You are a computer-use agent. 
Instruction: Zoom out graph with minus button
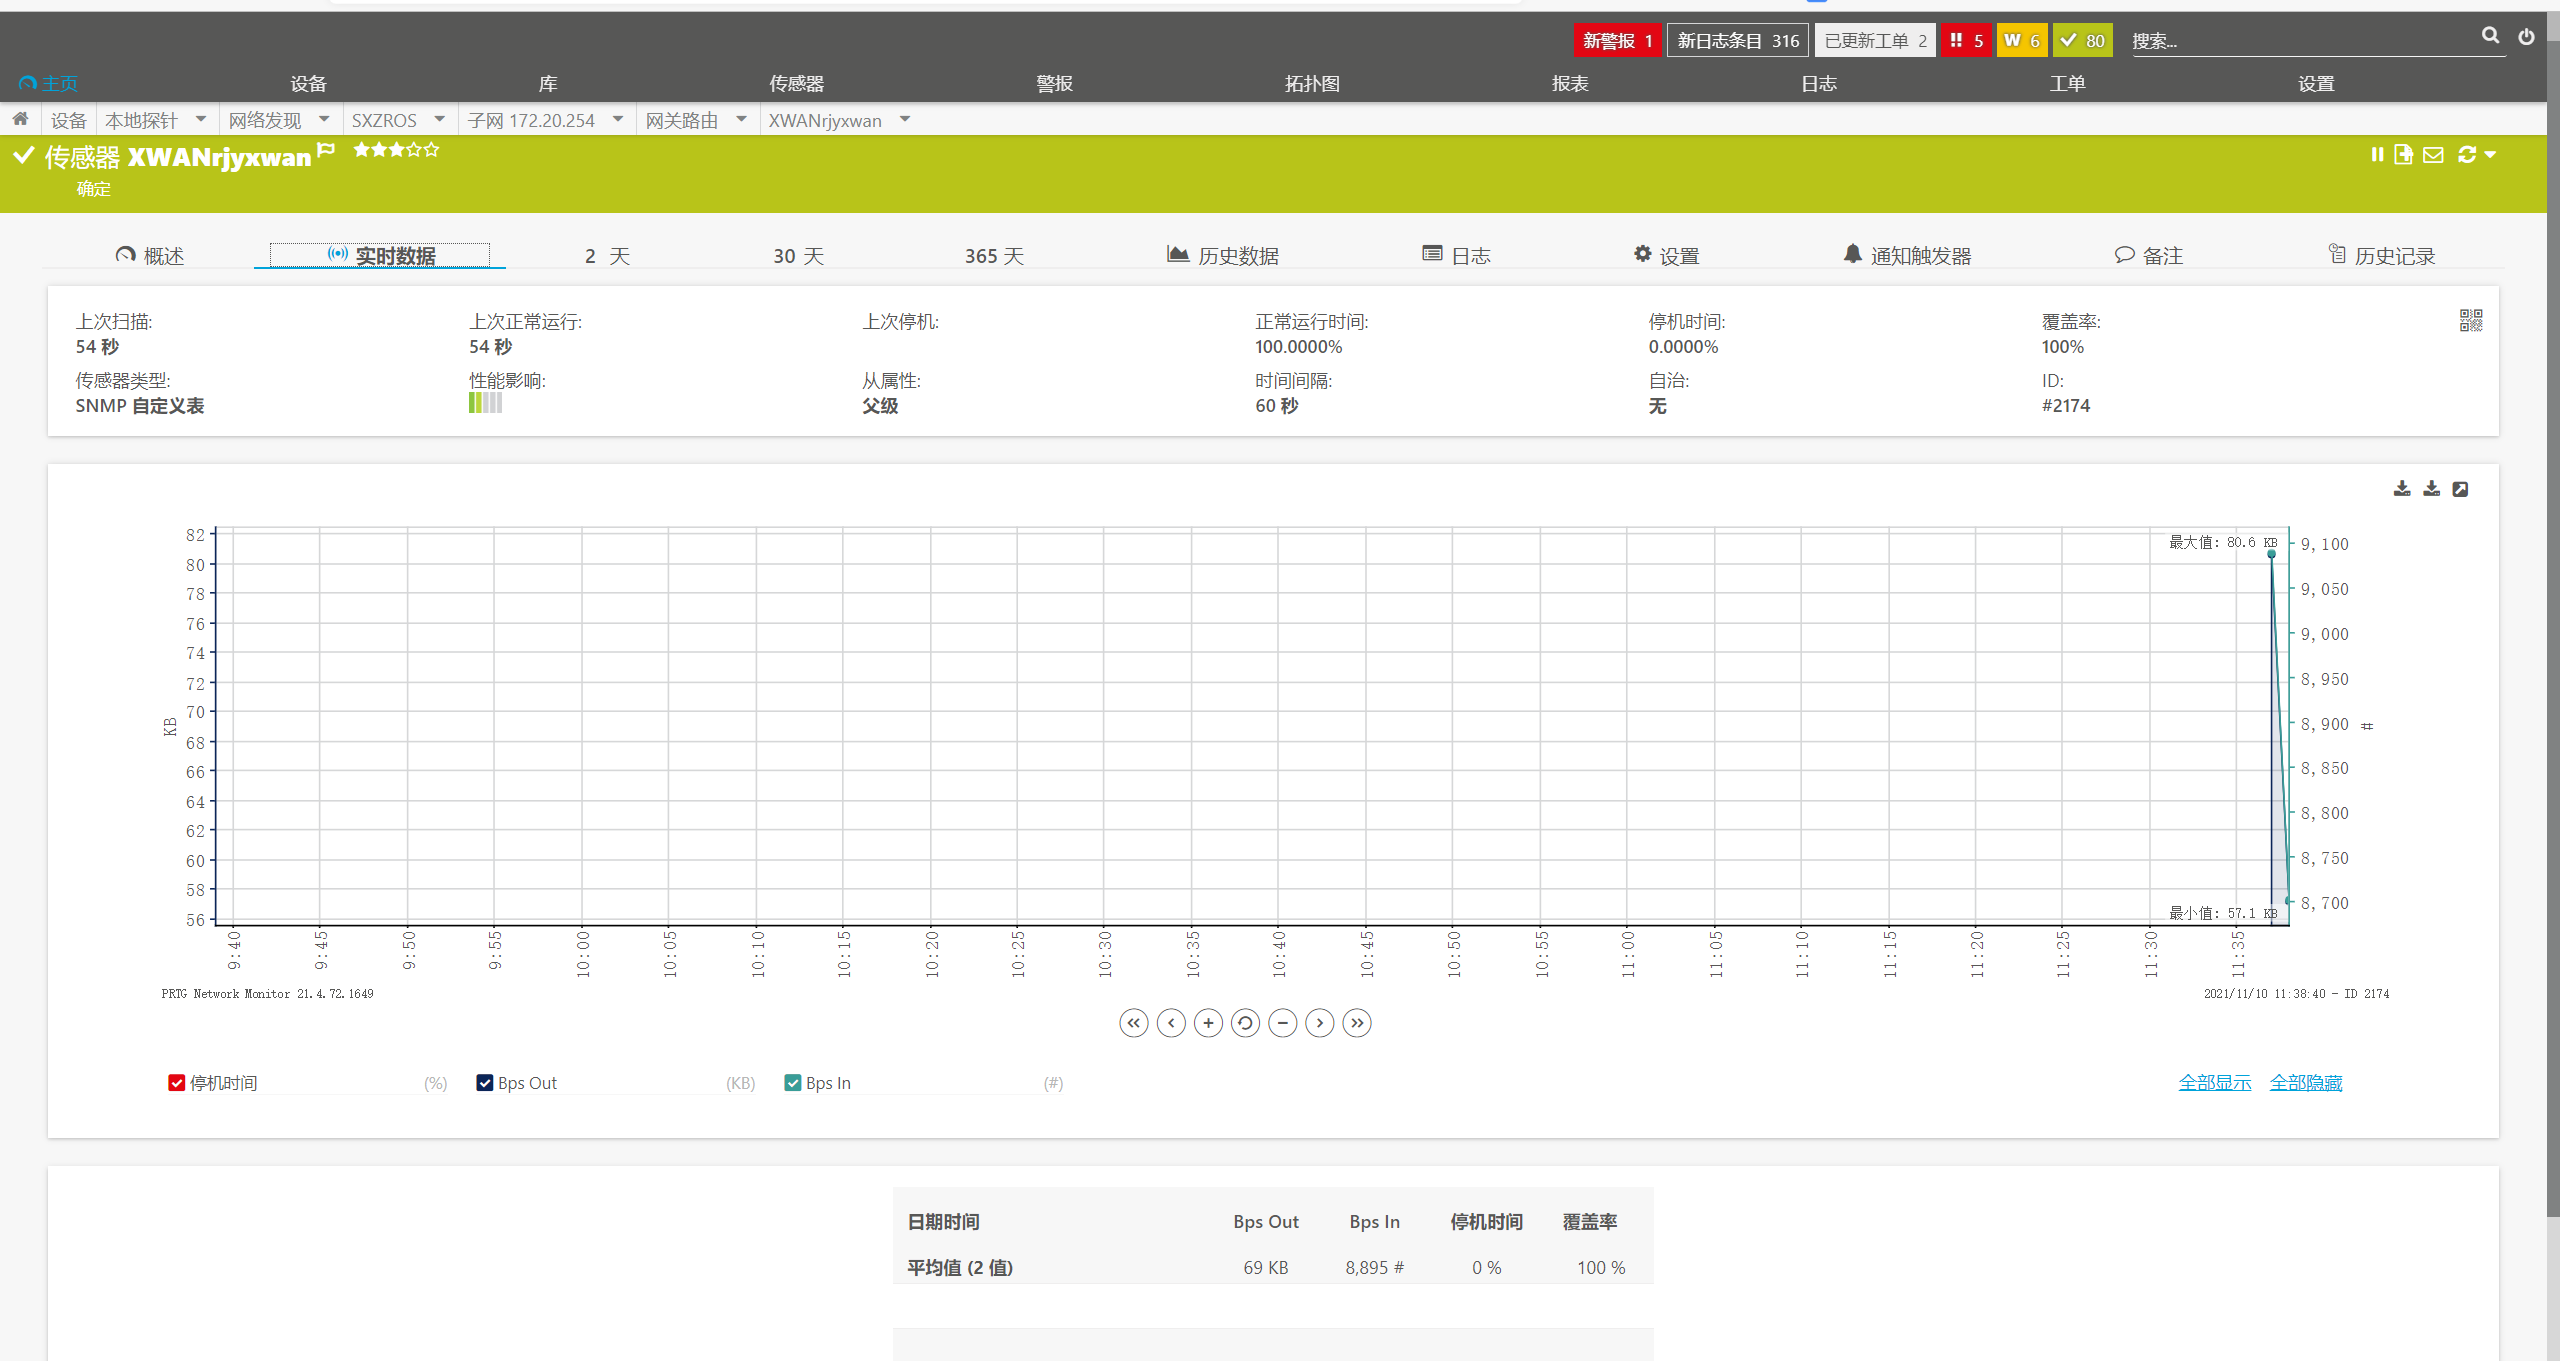[x=1283, y=1023]
